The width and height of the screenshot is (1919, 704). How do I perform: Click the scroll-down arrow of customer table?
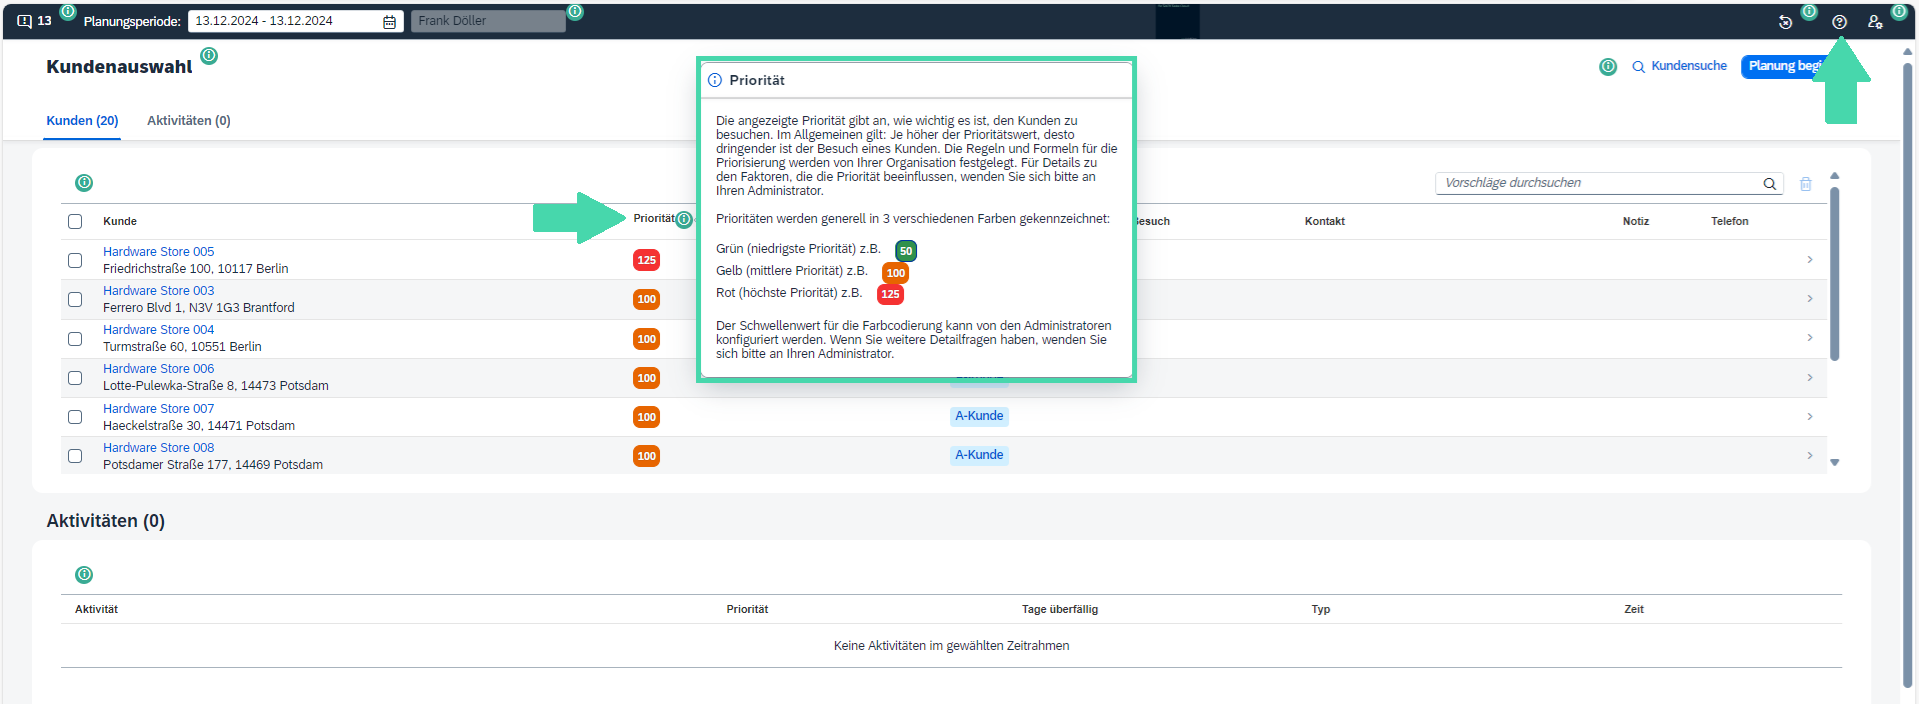(1835, 463)
